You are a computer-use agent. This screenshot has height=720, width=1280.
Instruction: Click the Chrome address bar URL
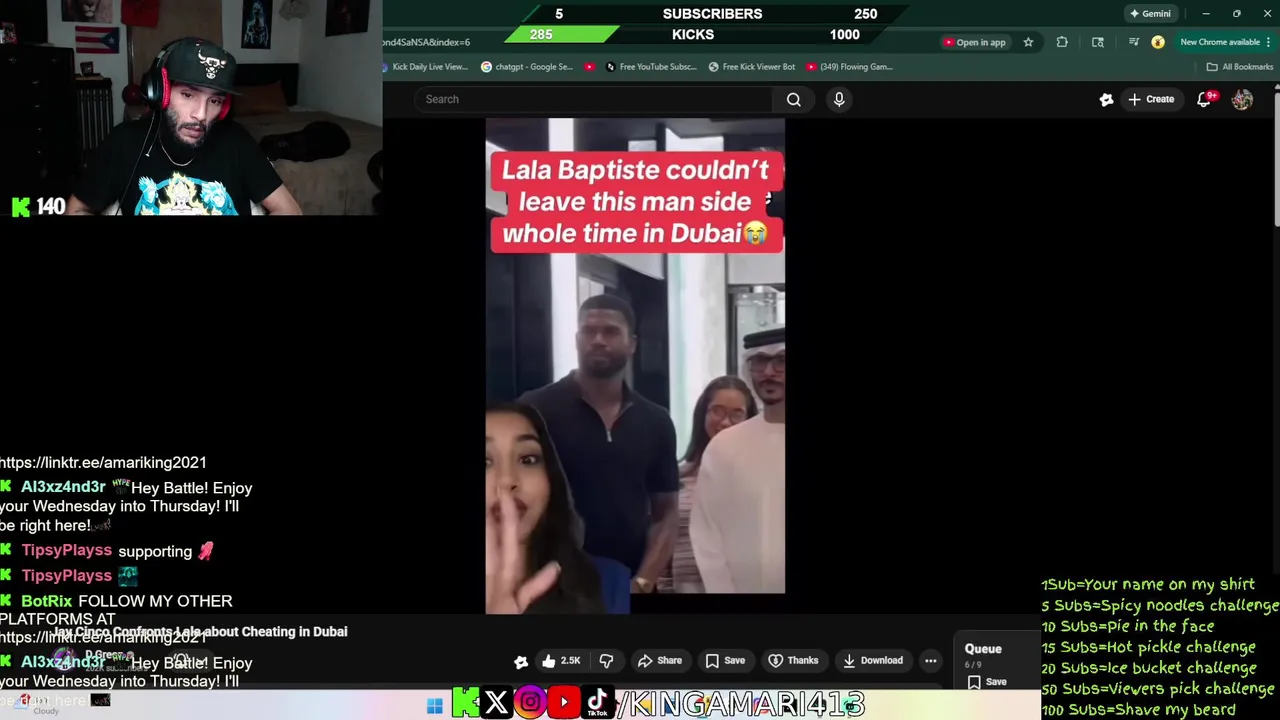pyautogui.click(x=426, y=42)
